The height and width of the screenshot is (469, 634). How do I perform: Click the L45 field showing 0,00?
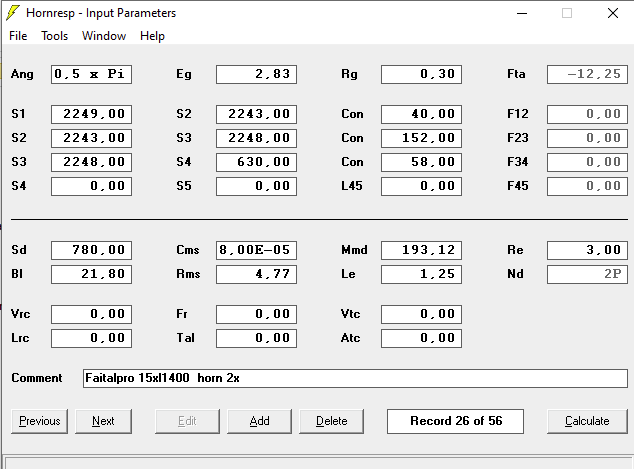(421, 186)
